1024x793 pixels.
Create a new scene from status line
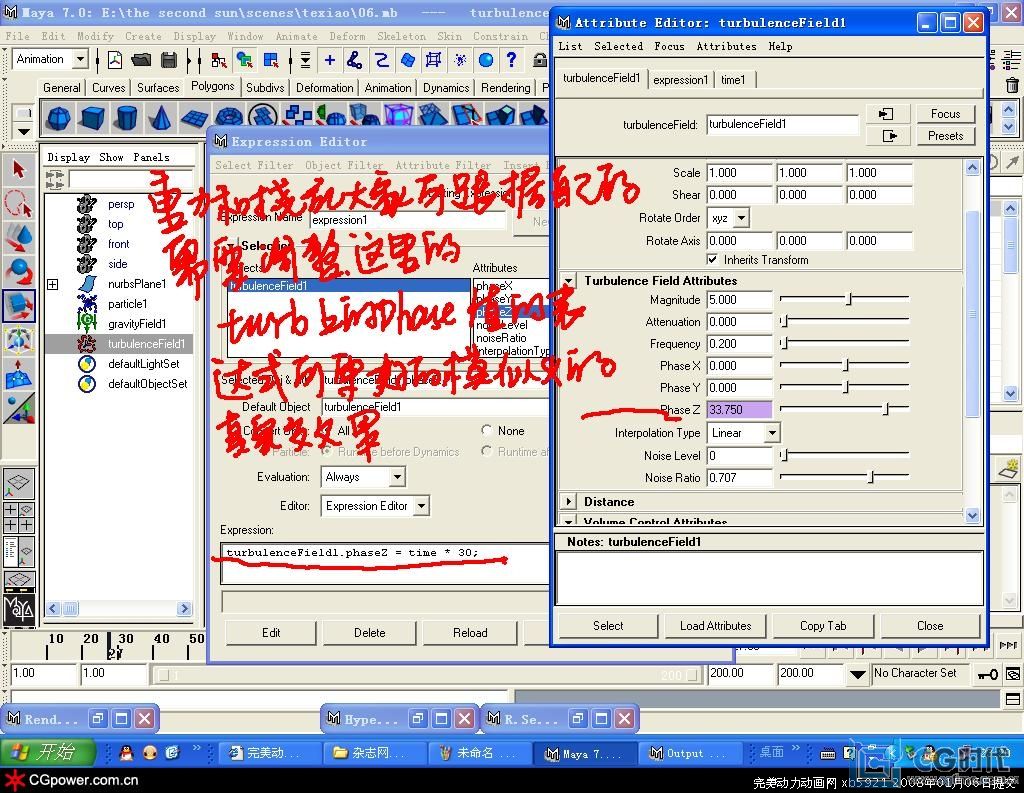coord(115,60)
